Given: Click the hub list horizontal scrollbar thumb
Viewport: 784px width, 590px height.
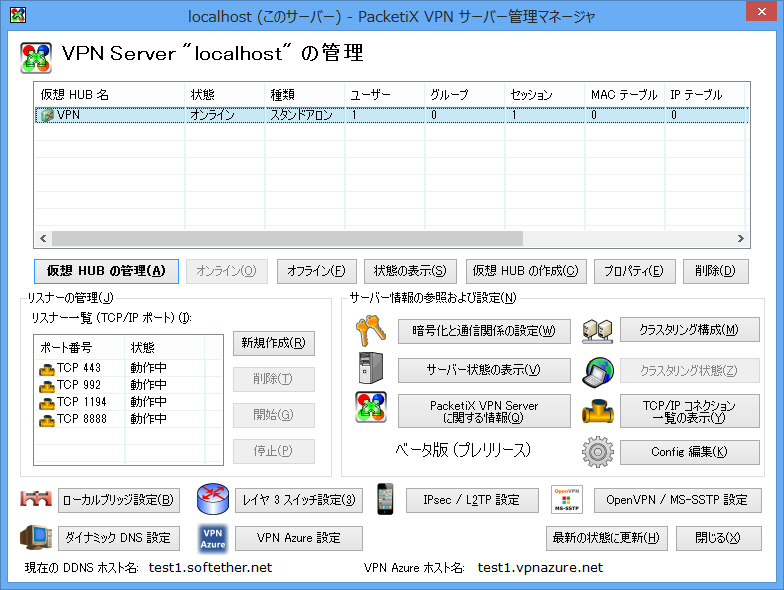Looking at the screenshot, I should [288, 238].
